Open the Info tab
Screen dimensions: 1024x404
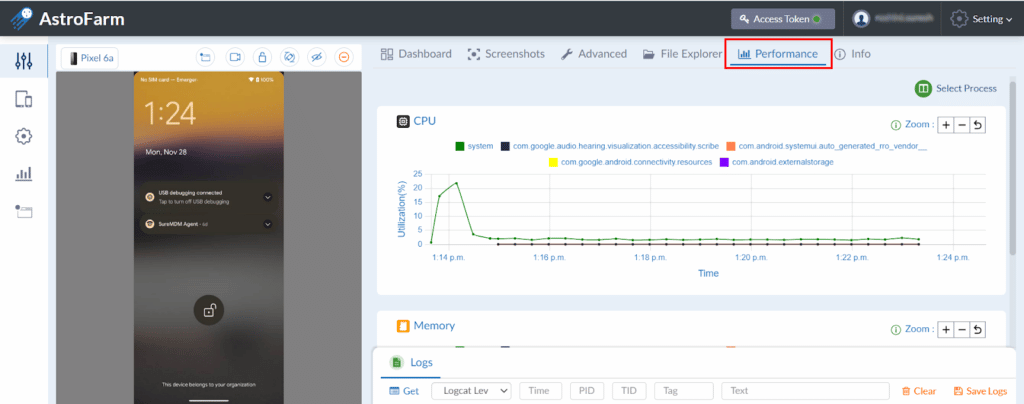click(852, 54)
